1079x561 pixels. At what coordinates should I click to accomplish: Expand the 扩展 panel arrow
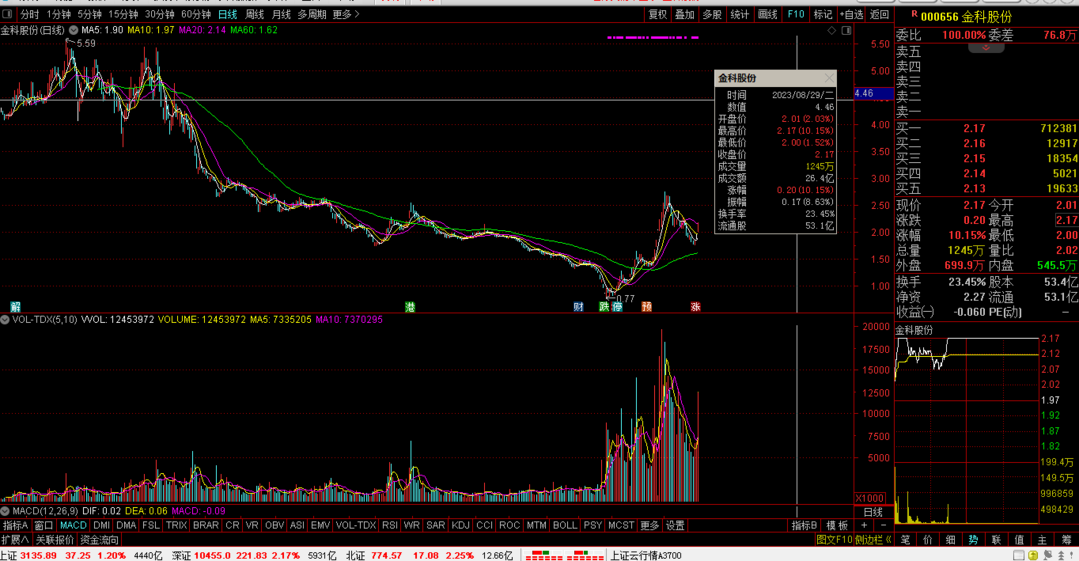pyautogui.click(x=15, y=540)
